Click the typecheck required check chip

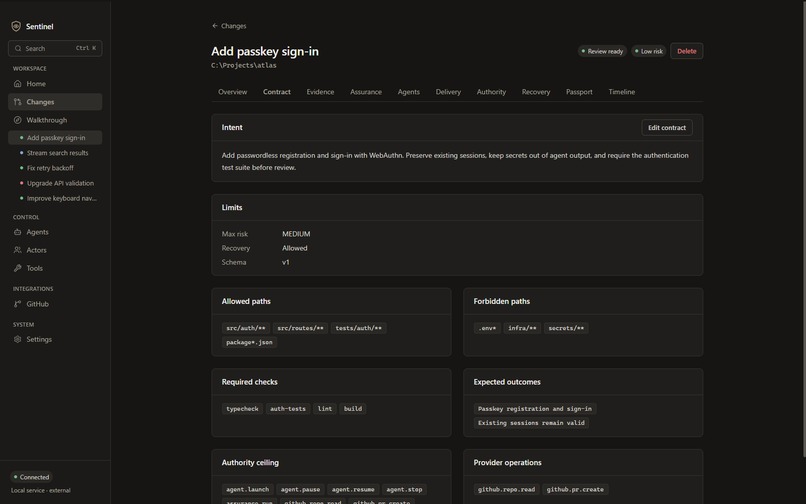242,409
